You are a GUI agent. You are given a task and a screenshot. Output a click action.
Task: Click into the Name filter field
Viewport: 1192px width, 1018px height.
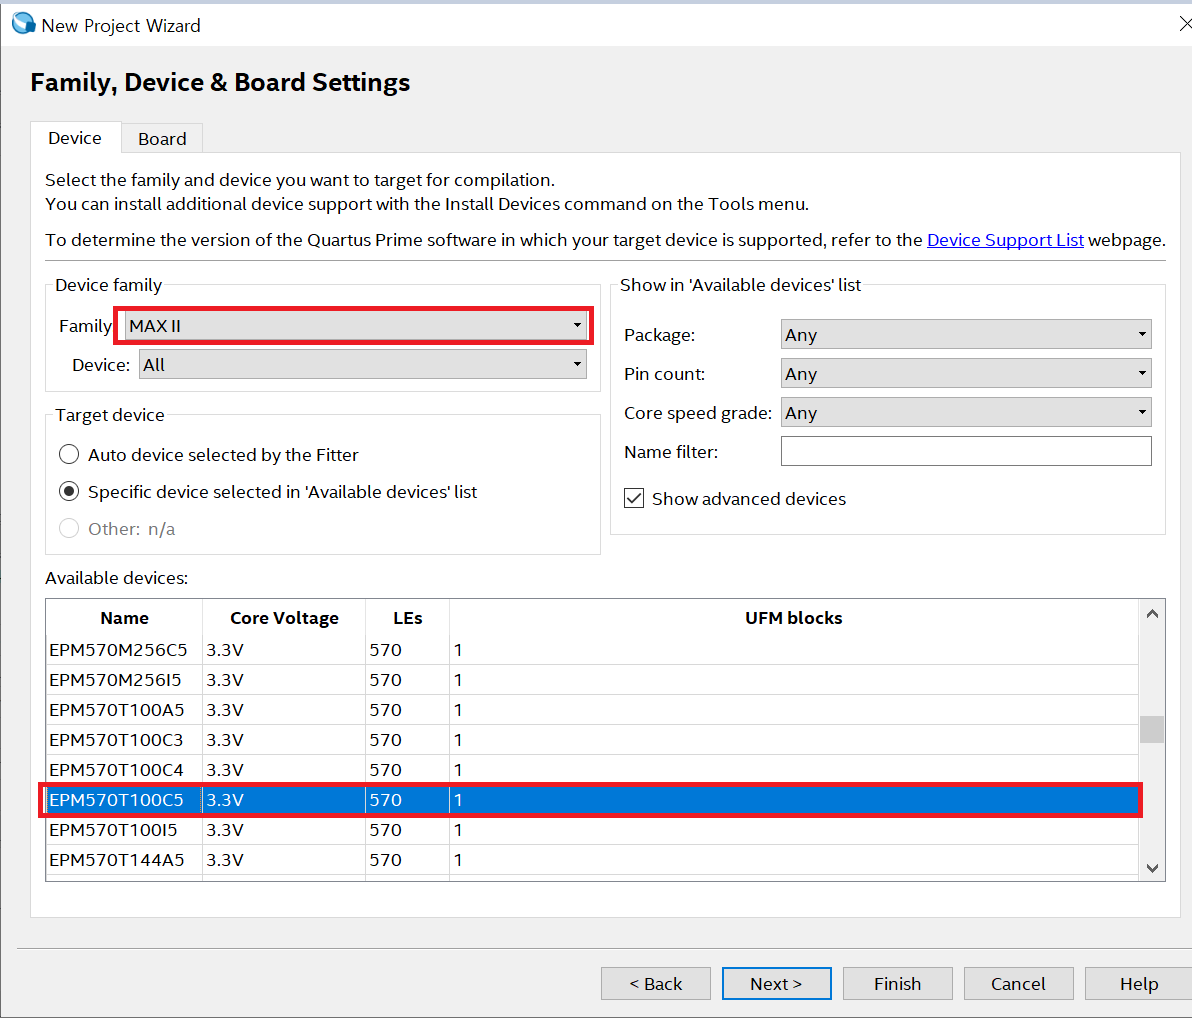coord(965,452)
